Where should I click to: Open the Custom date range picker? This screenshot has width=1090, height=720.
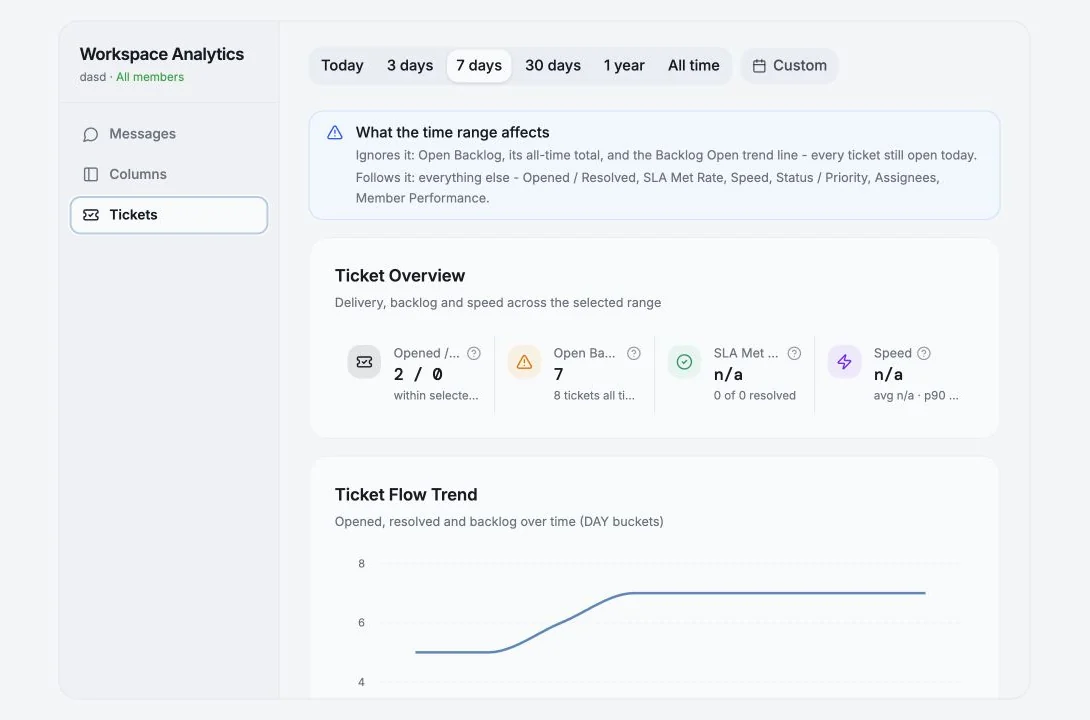(789, 65)
